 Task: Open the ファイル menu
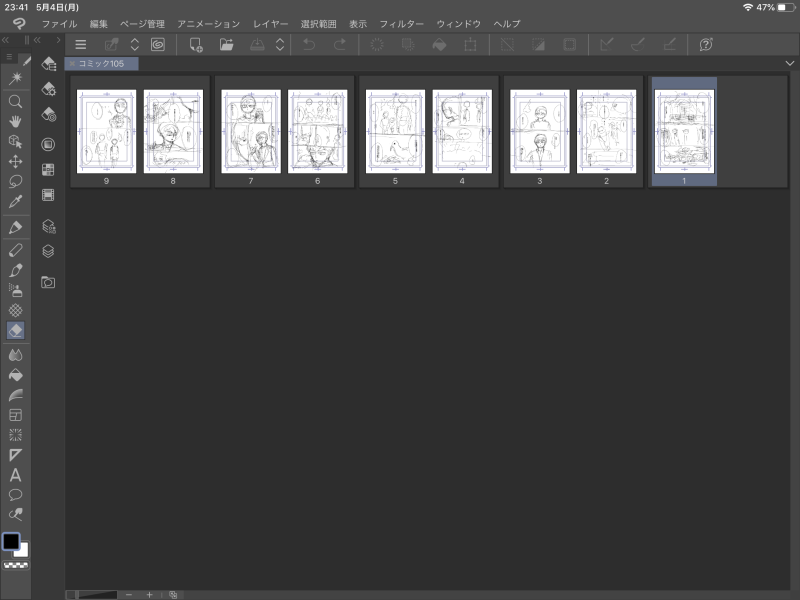click(x=59, y=24)
